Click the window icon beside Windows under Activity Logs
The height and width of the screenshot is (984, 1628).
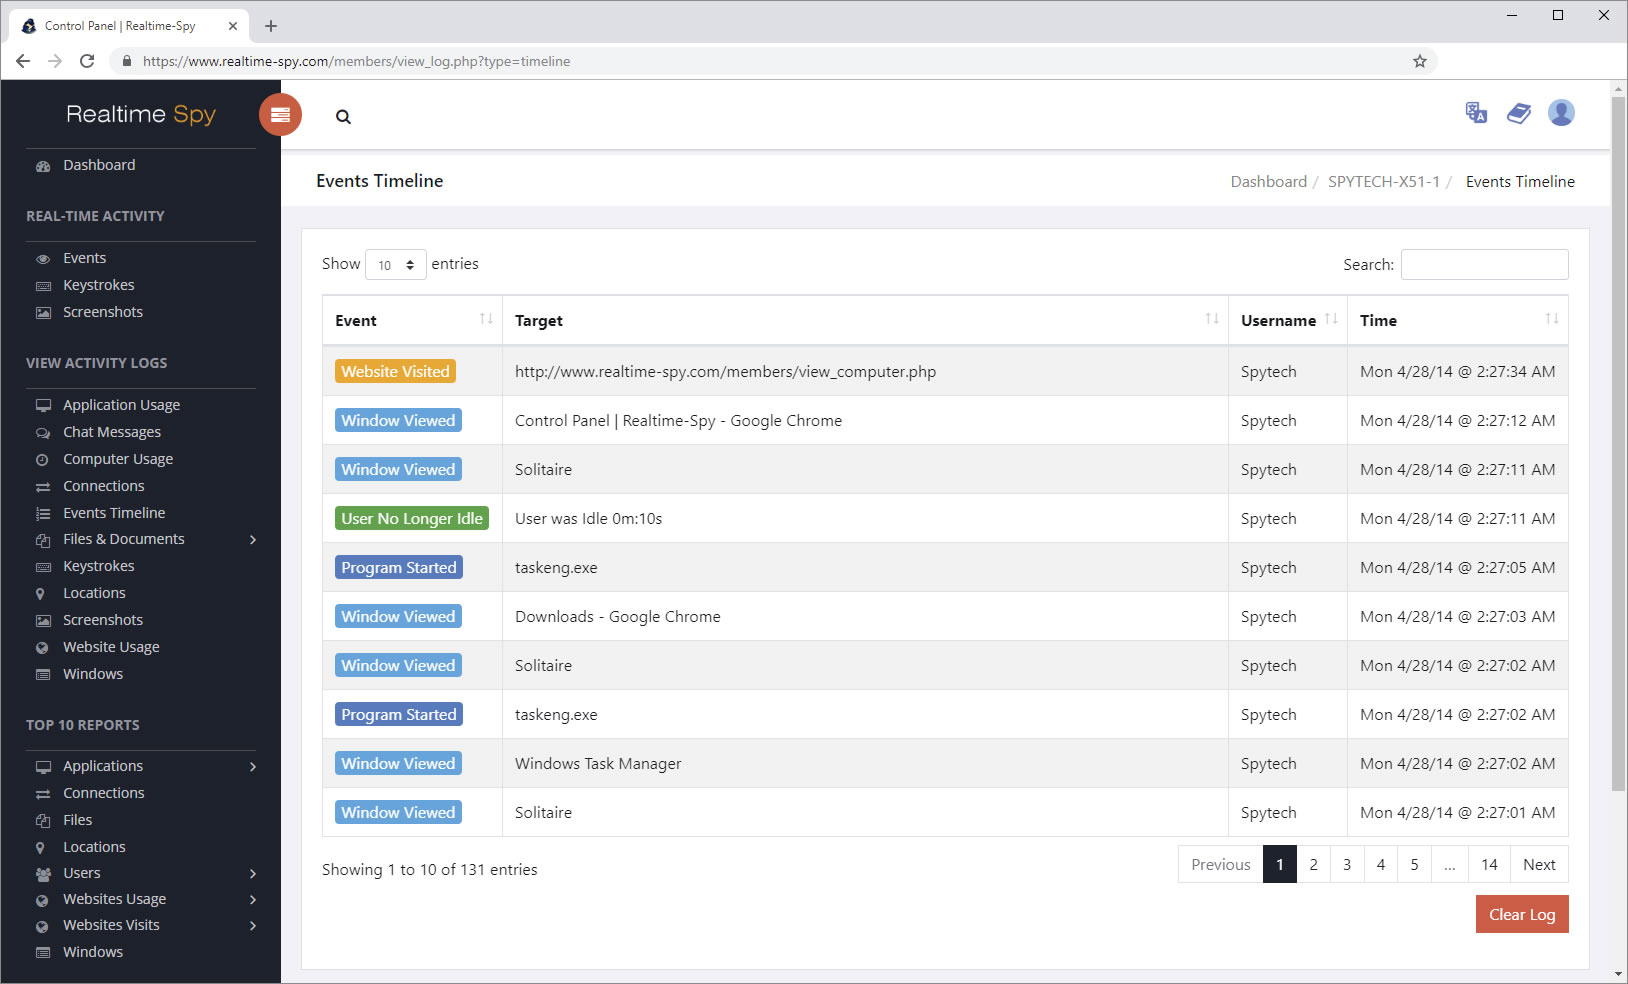point(43,675)
